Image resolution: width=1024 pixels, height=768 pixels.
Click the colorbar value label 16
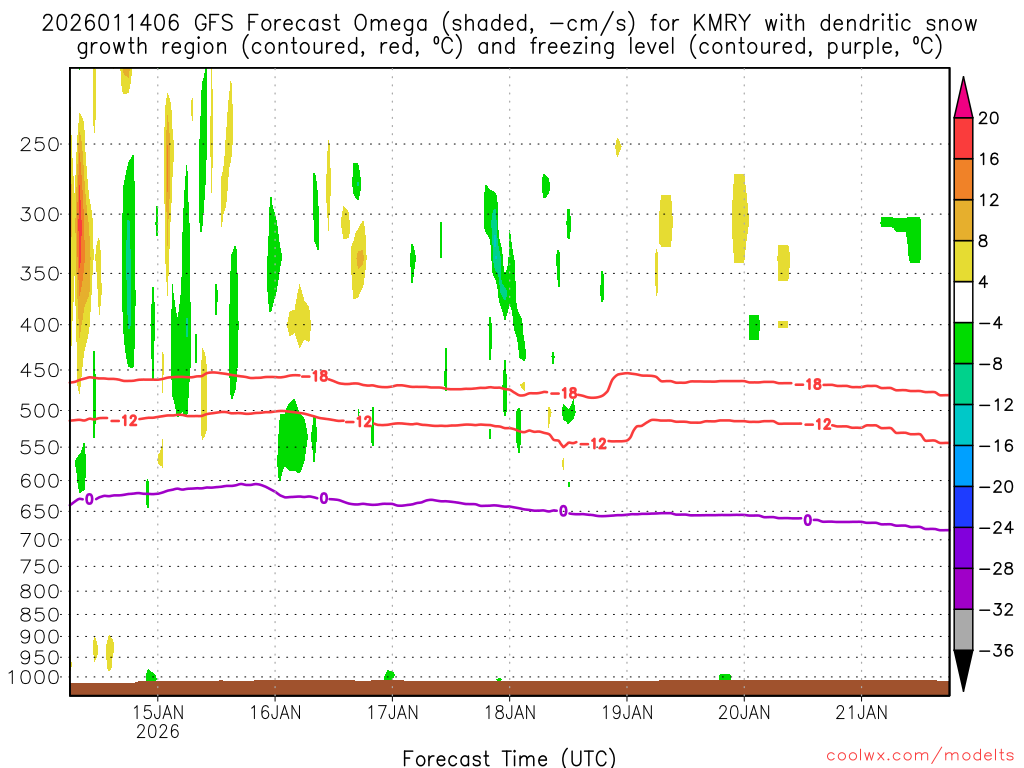coord(989,159)
